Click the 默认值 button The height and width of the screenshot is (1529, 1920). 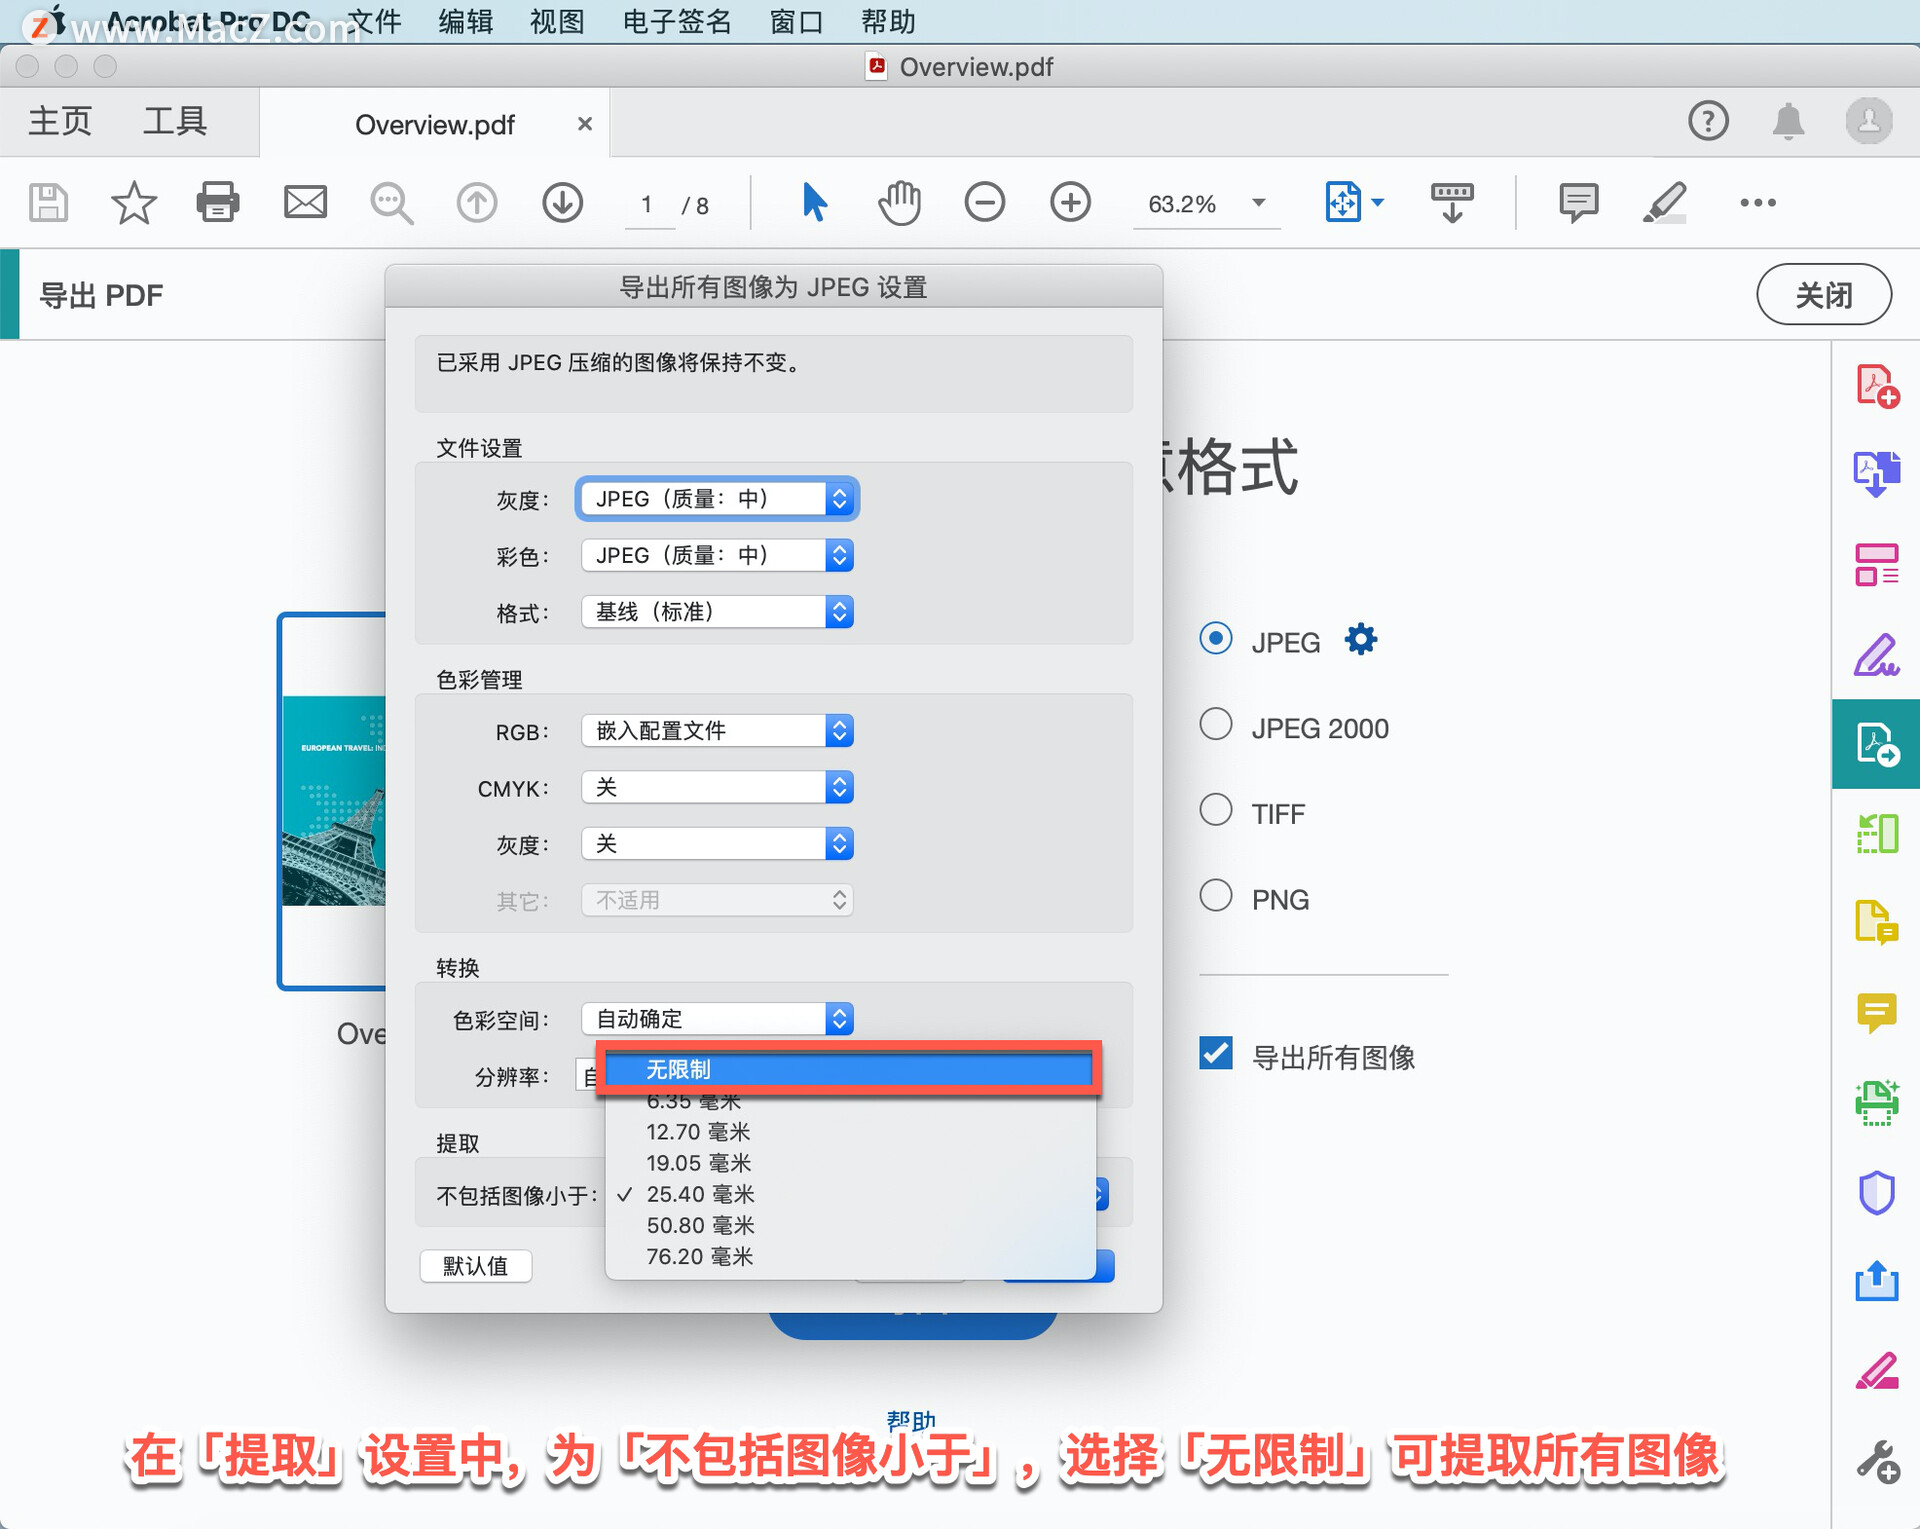(475, 1266)
